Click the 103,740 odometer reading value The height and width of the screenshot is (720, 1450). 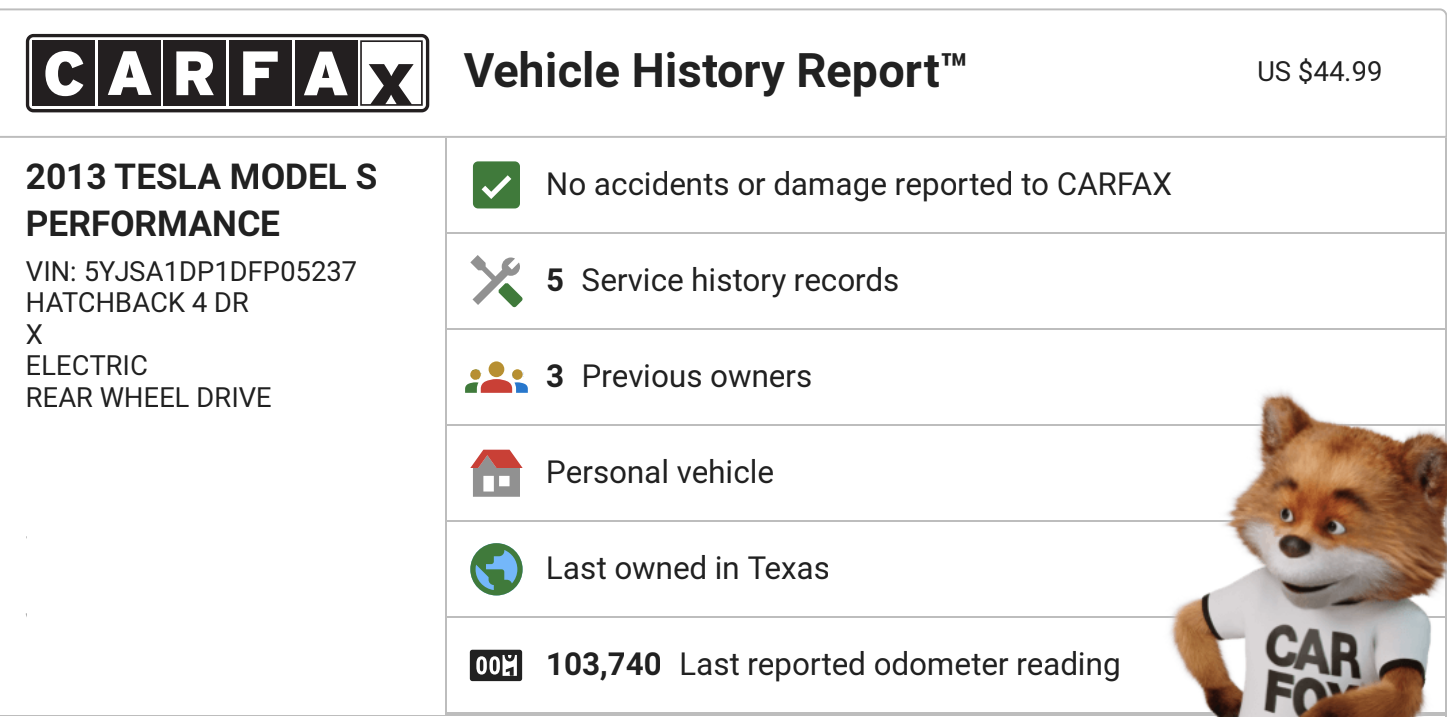pos(604,665)
